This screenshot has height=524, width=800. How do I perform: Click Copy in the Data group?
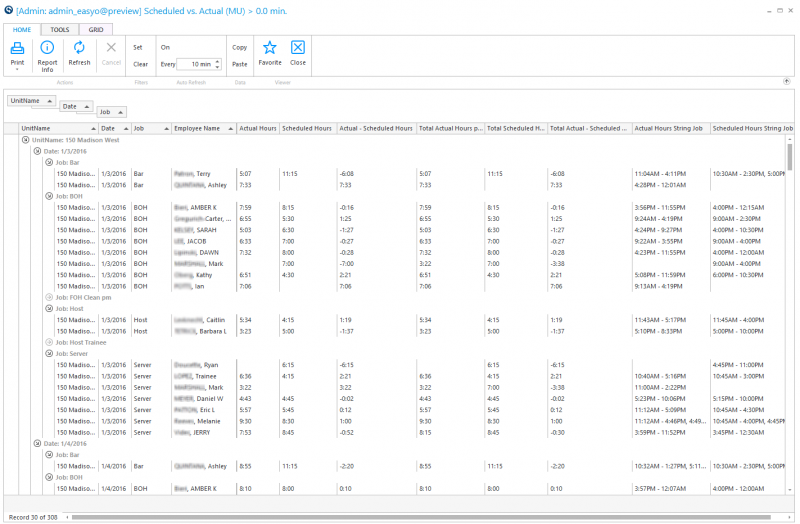239,47
